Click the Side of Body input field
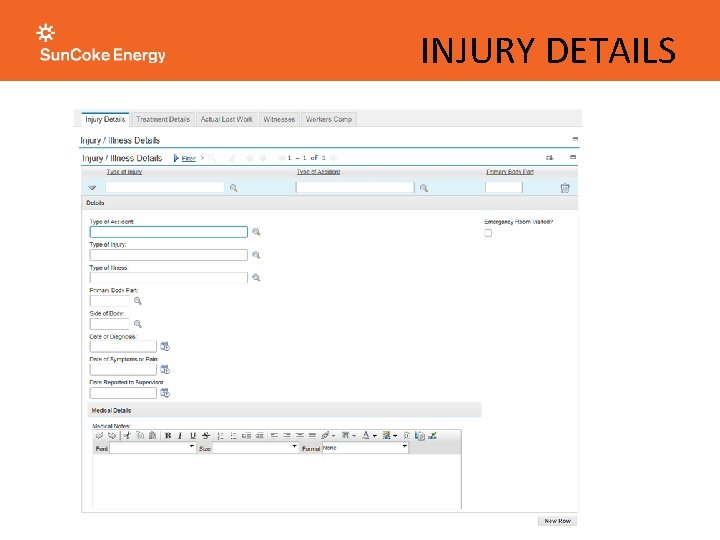The height and width of the screenshot is (540, 720). (x=110, y=324)
